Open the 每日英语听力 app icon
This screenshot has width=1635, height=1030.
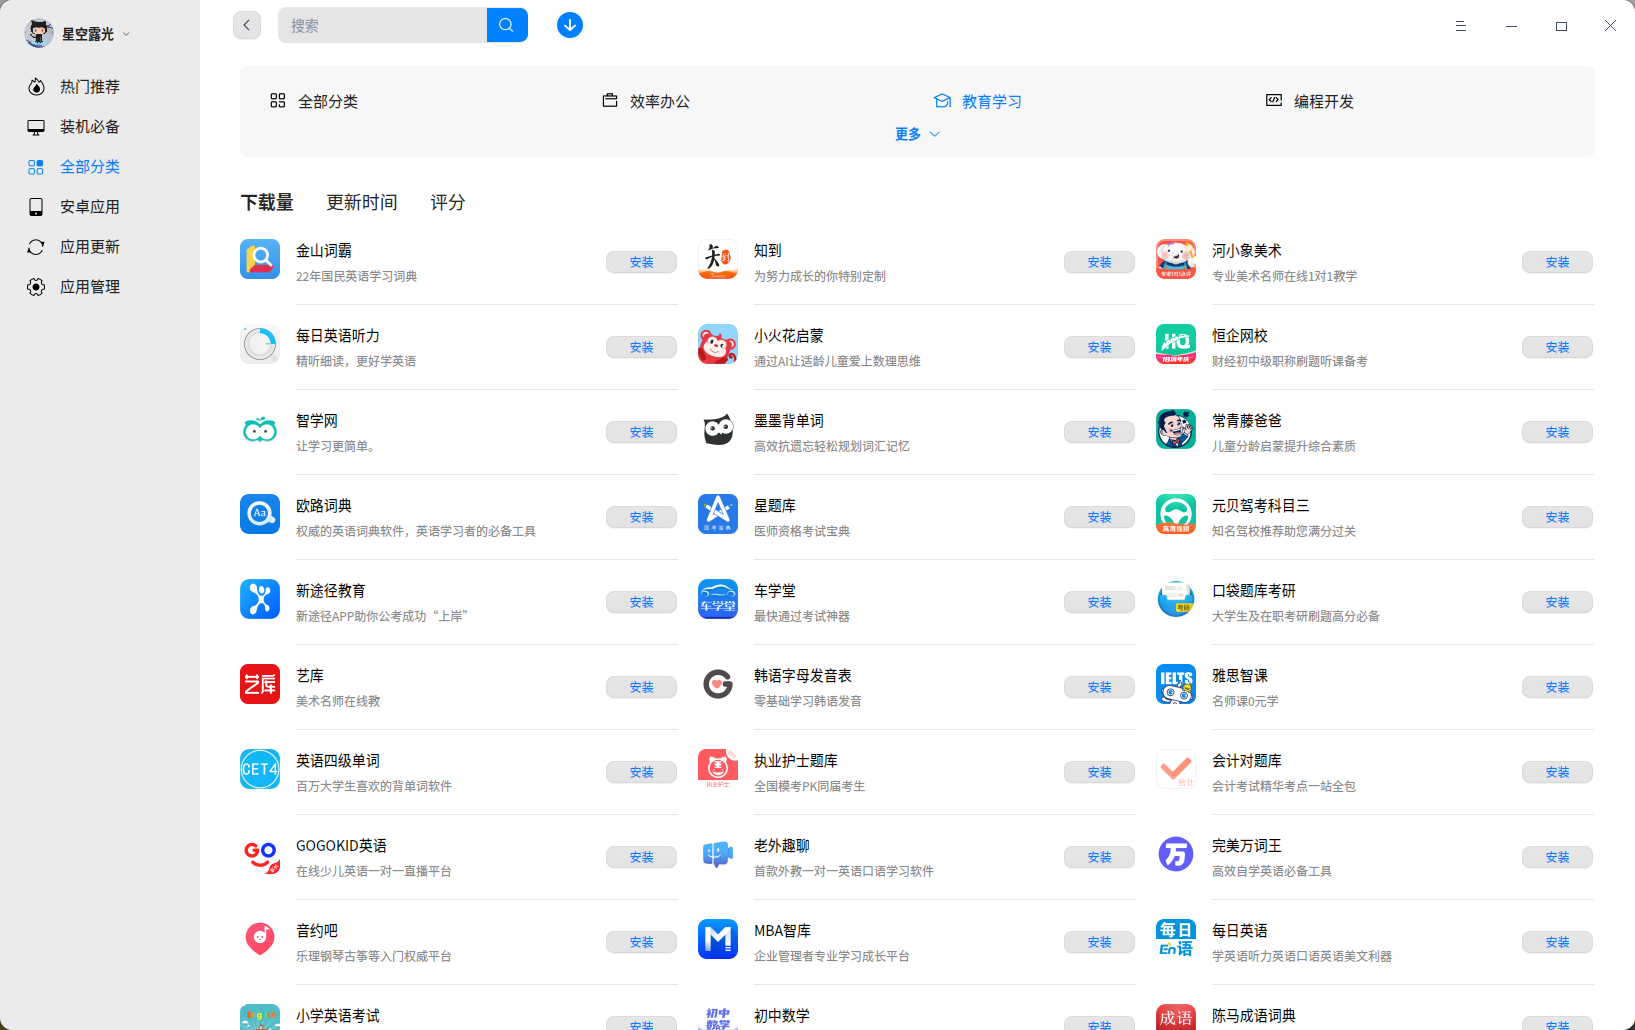click(x=260, y=344)
